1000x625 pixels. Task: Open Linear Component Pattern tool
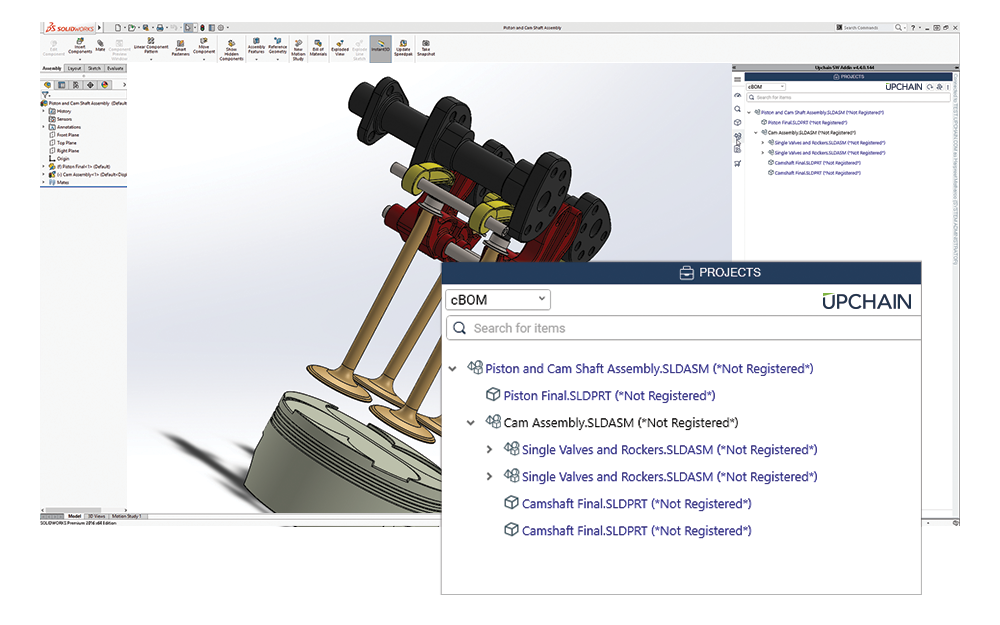[151, 45]
